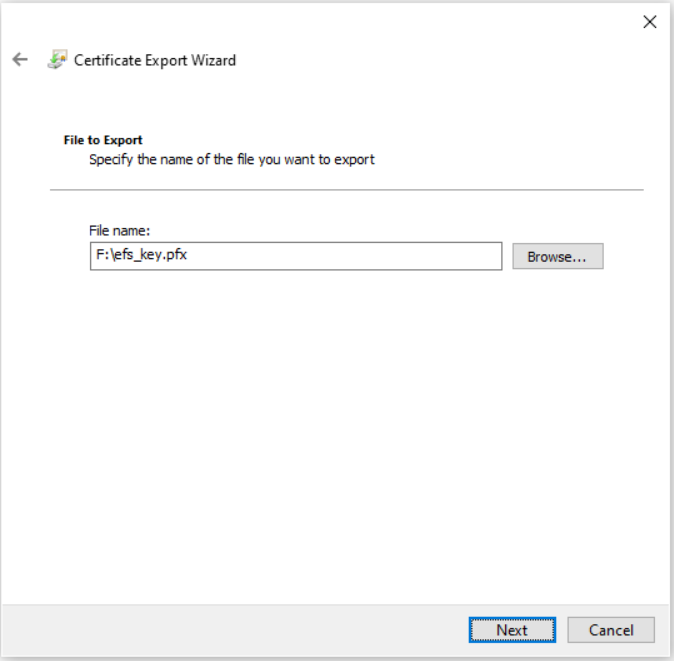The height and width of the screenshot is (661, 674).
Task: Click the gray footer bar left of Next
Action: tap(230, 630)
